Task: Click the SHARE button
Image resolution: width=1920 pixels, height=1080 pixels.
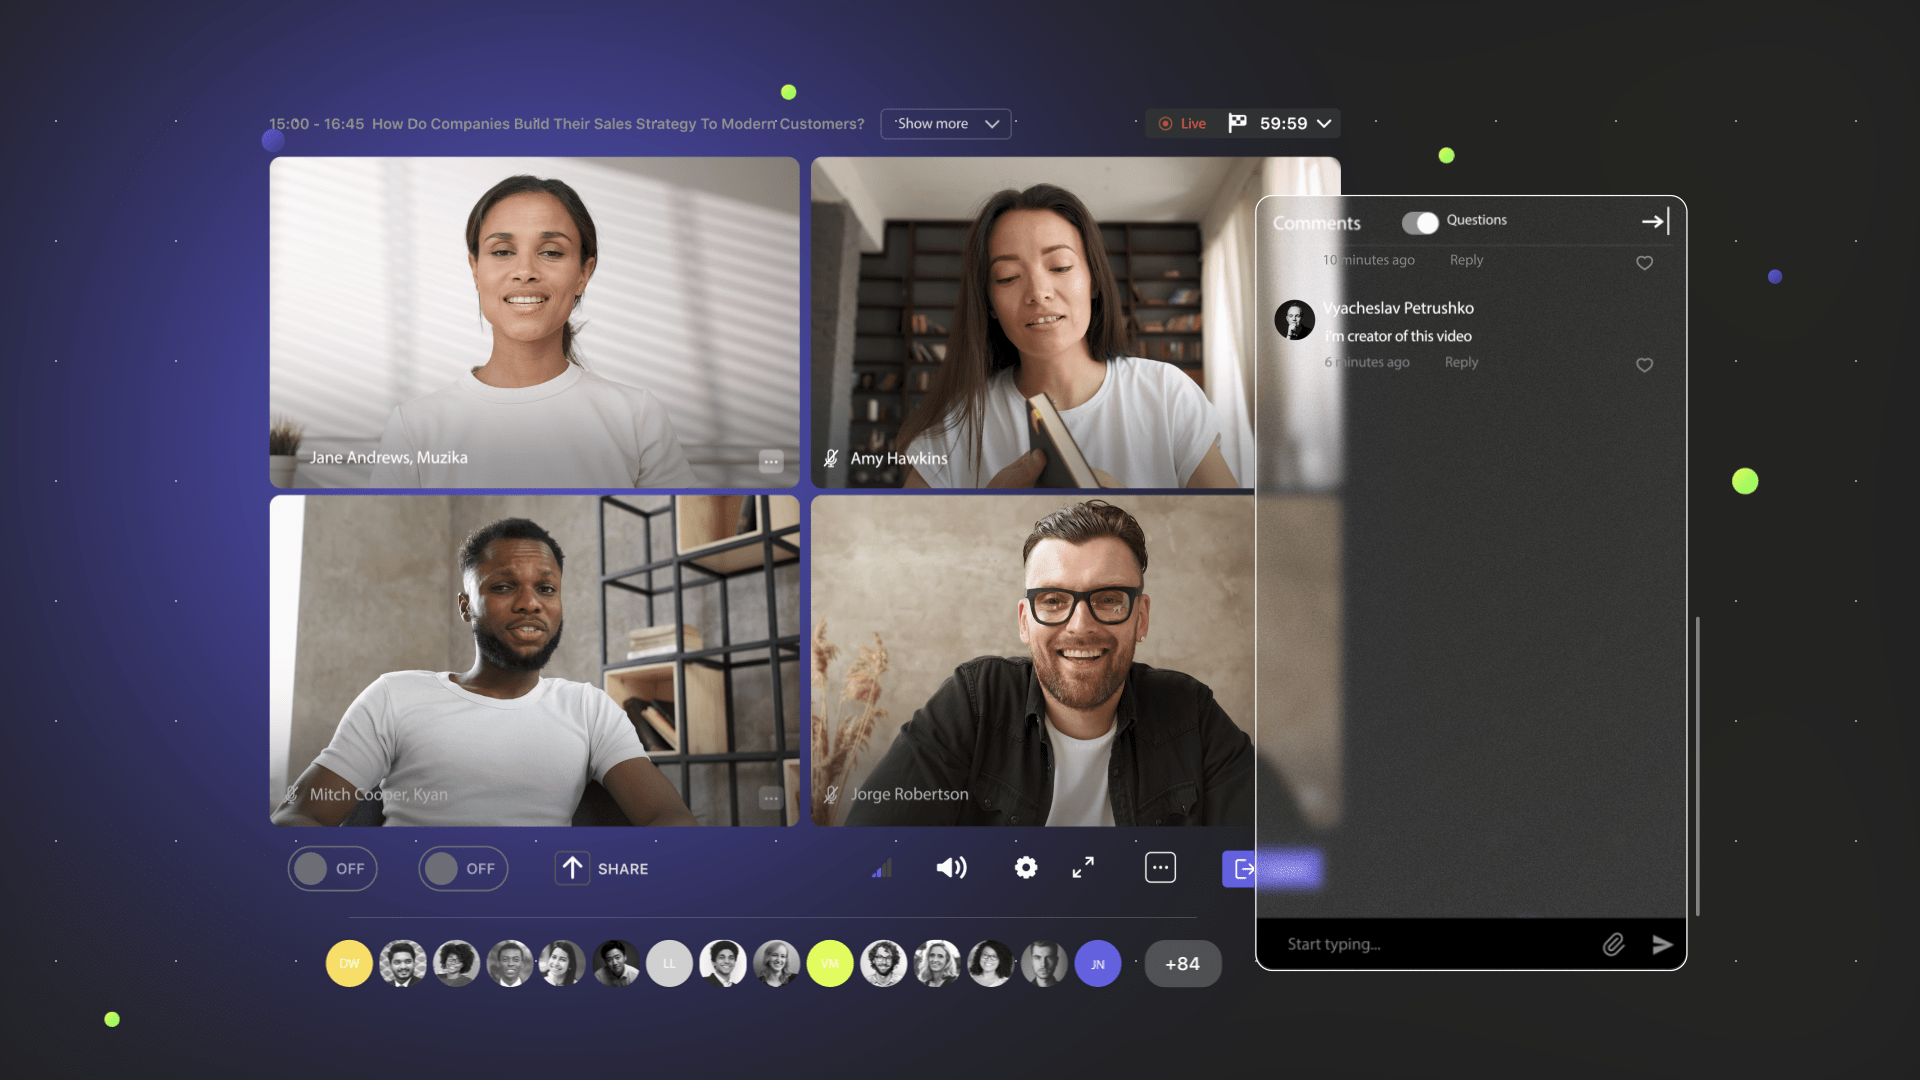Action: 603,869
